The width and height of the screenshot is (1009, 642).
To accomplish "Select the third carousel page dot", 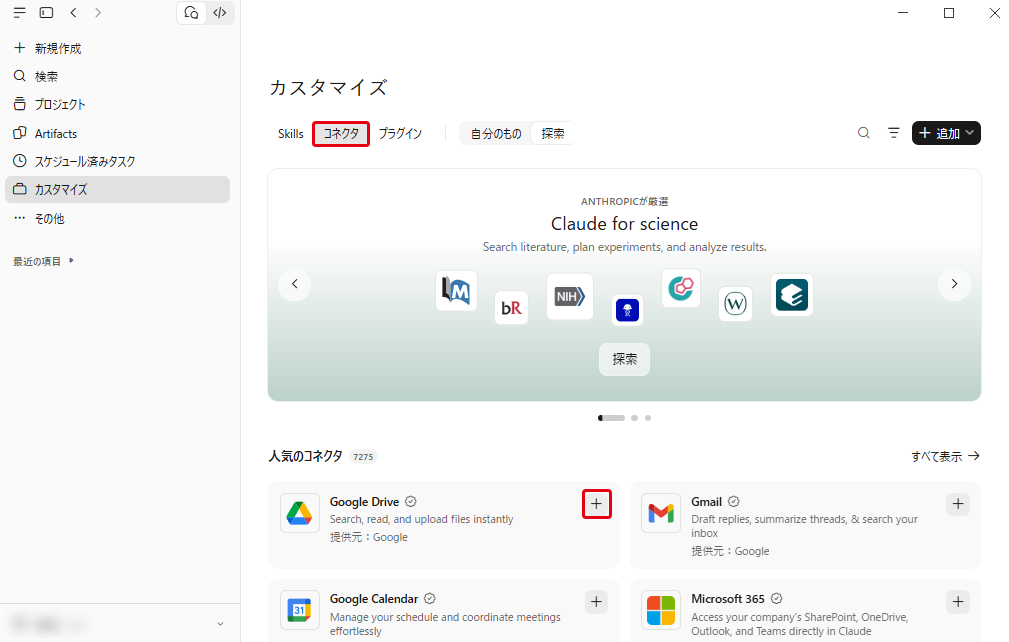I will (x=648, y=418).
